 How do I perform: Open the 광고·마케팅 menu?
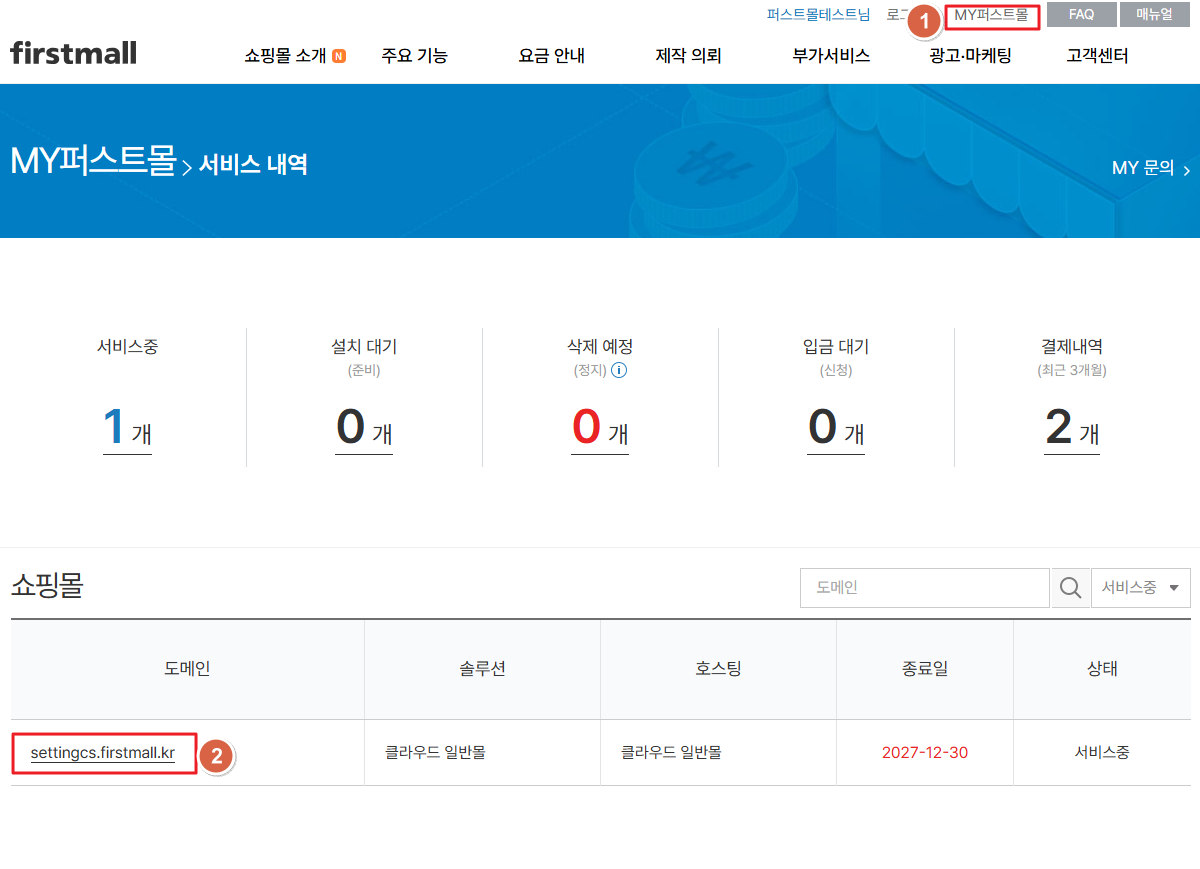pyautogui.click(x=970, y=56)
